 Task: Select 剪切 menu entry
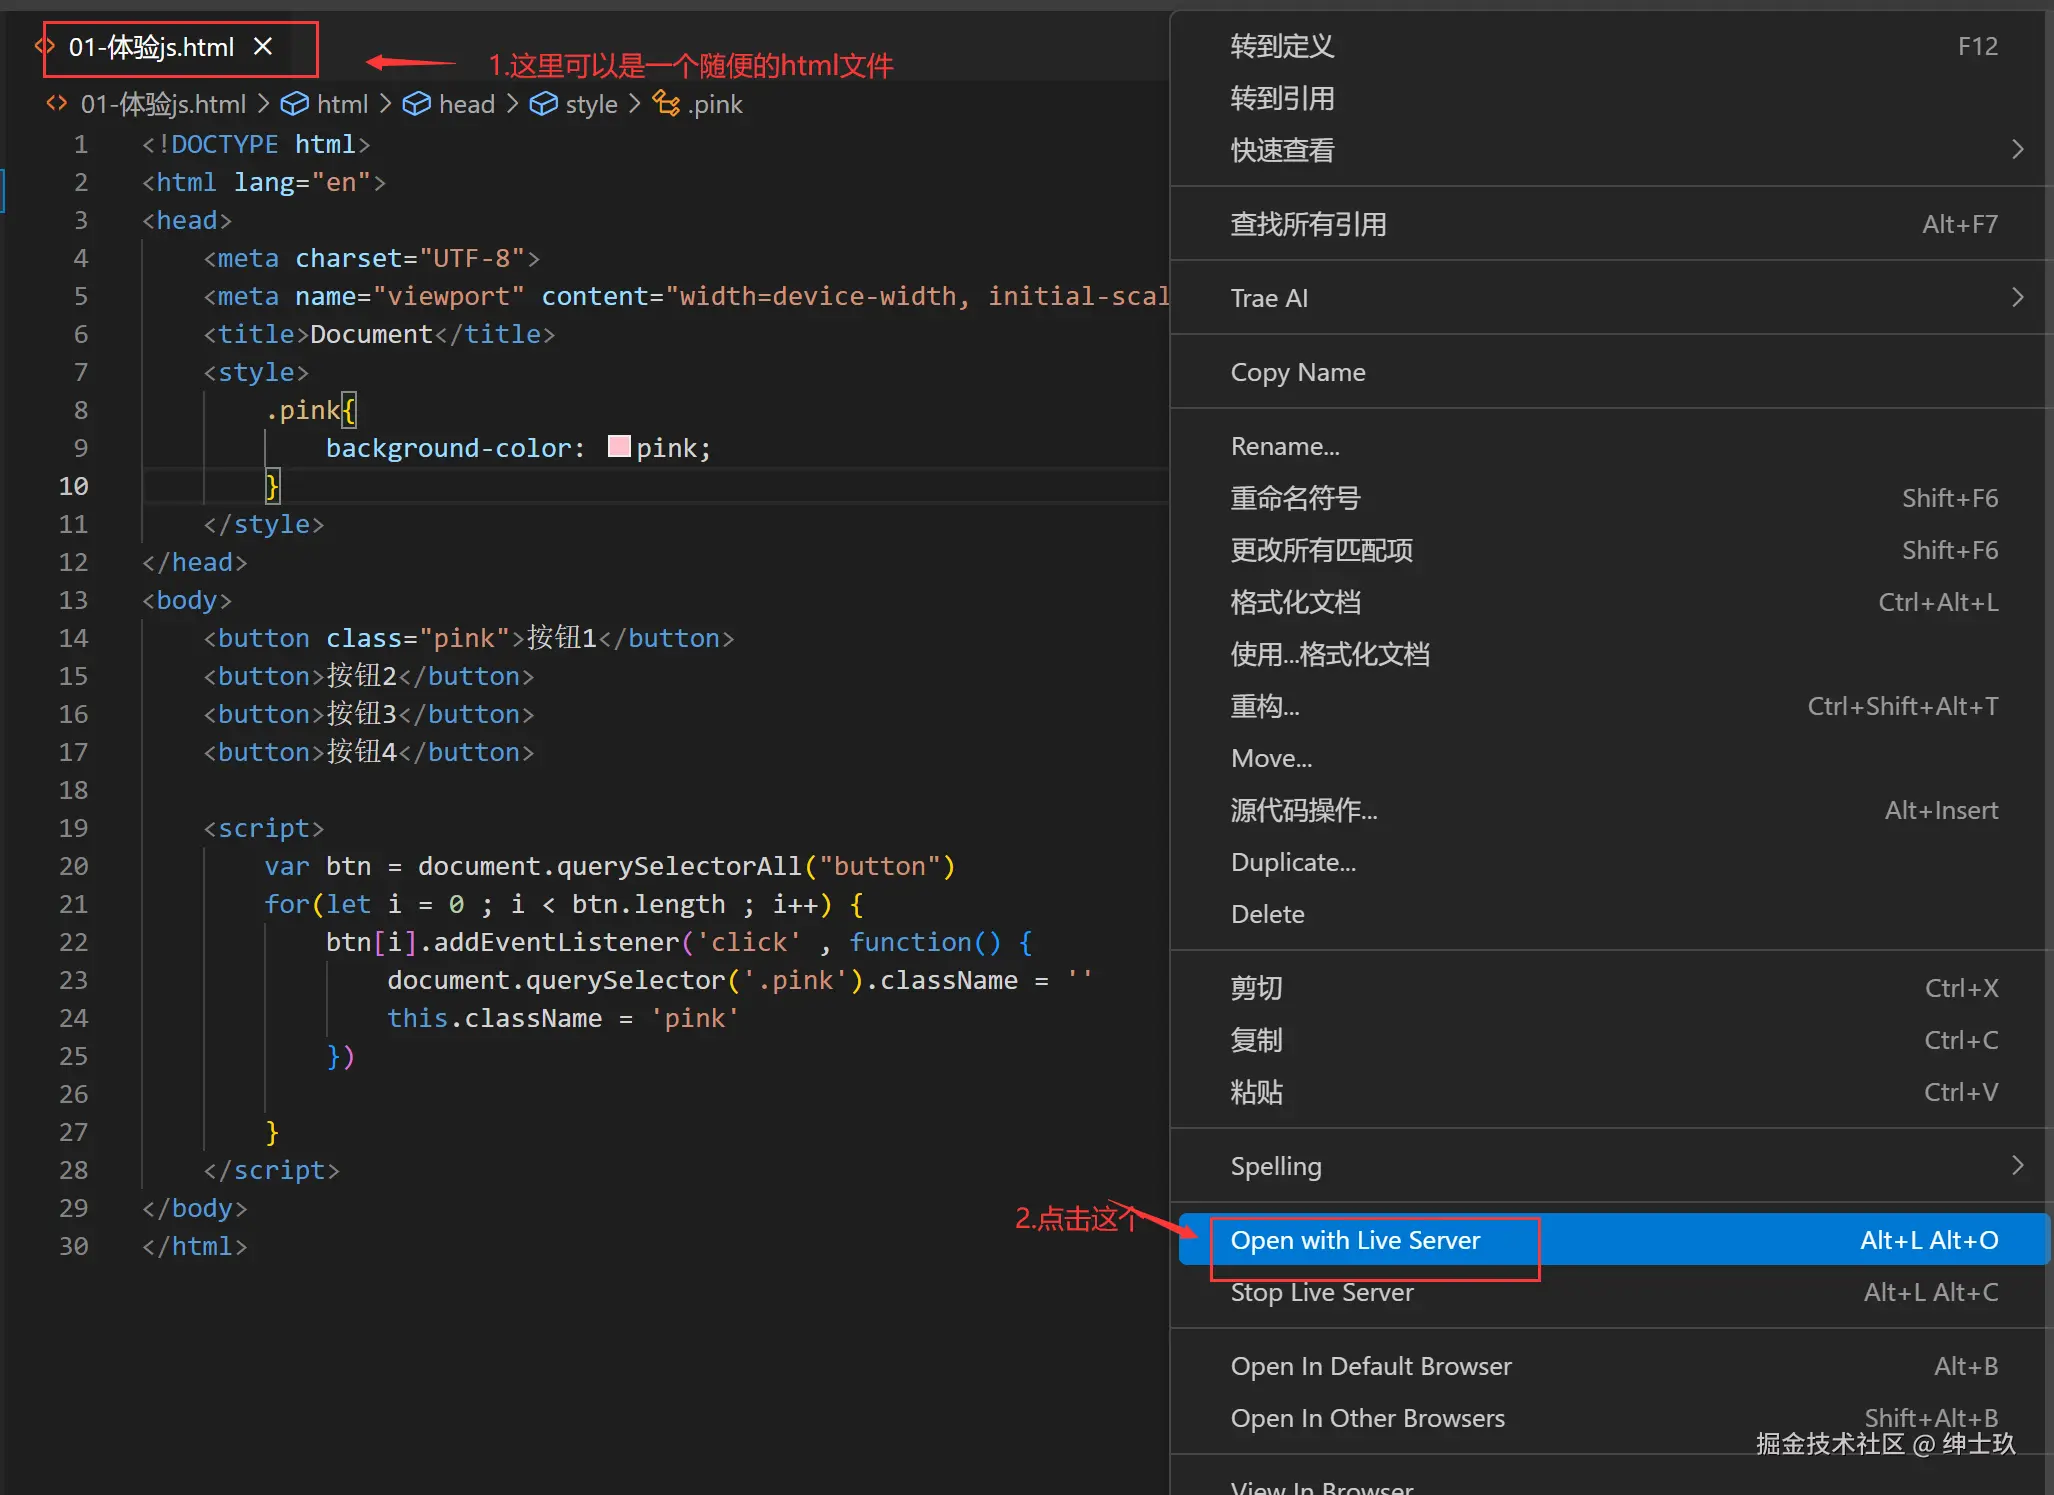[x=1611, y=988]
